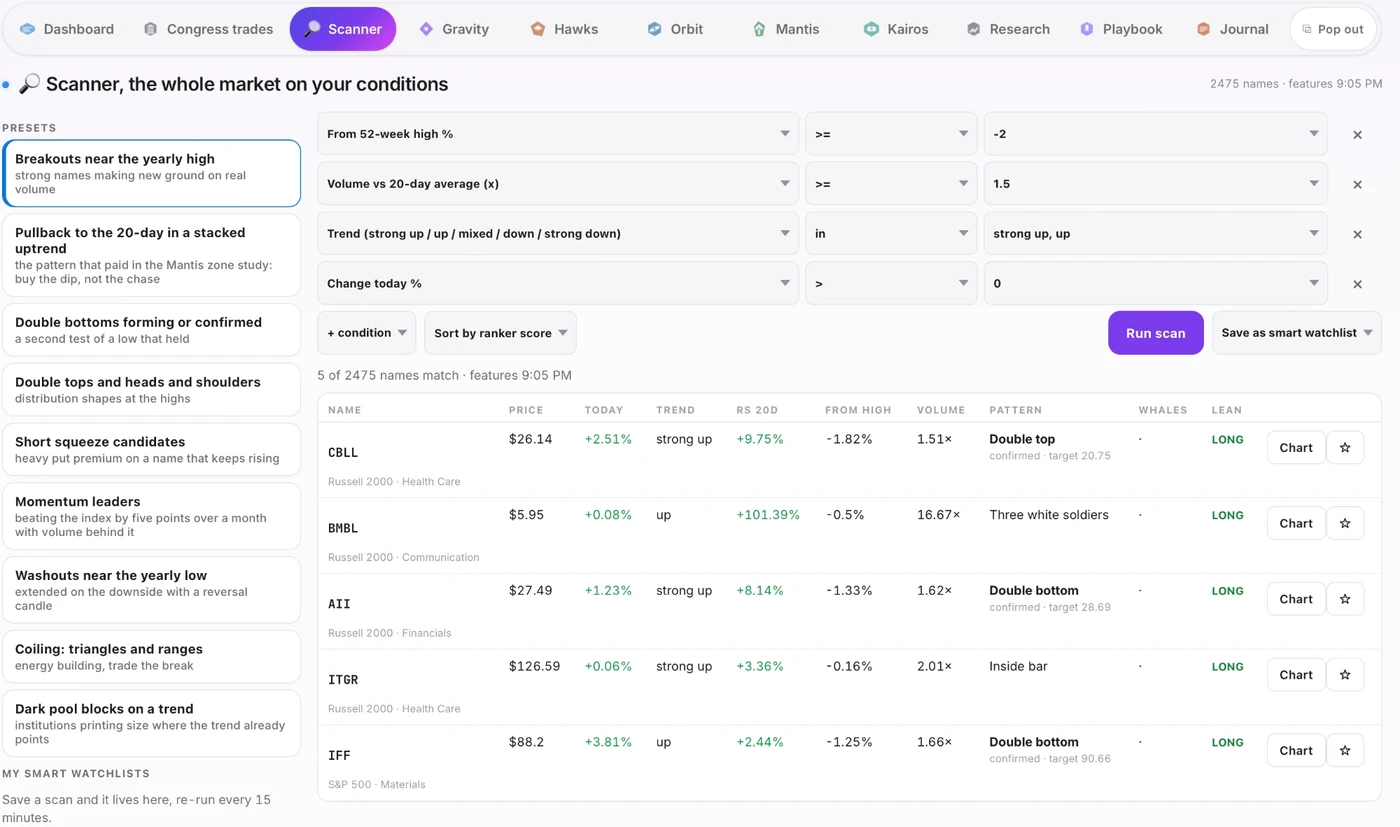The image size is (1400, 827).
Task: Star the AII row as favorite
Action: click(x=1345, y=599)
